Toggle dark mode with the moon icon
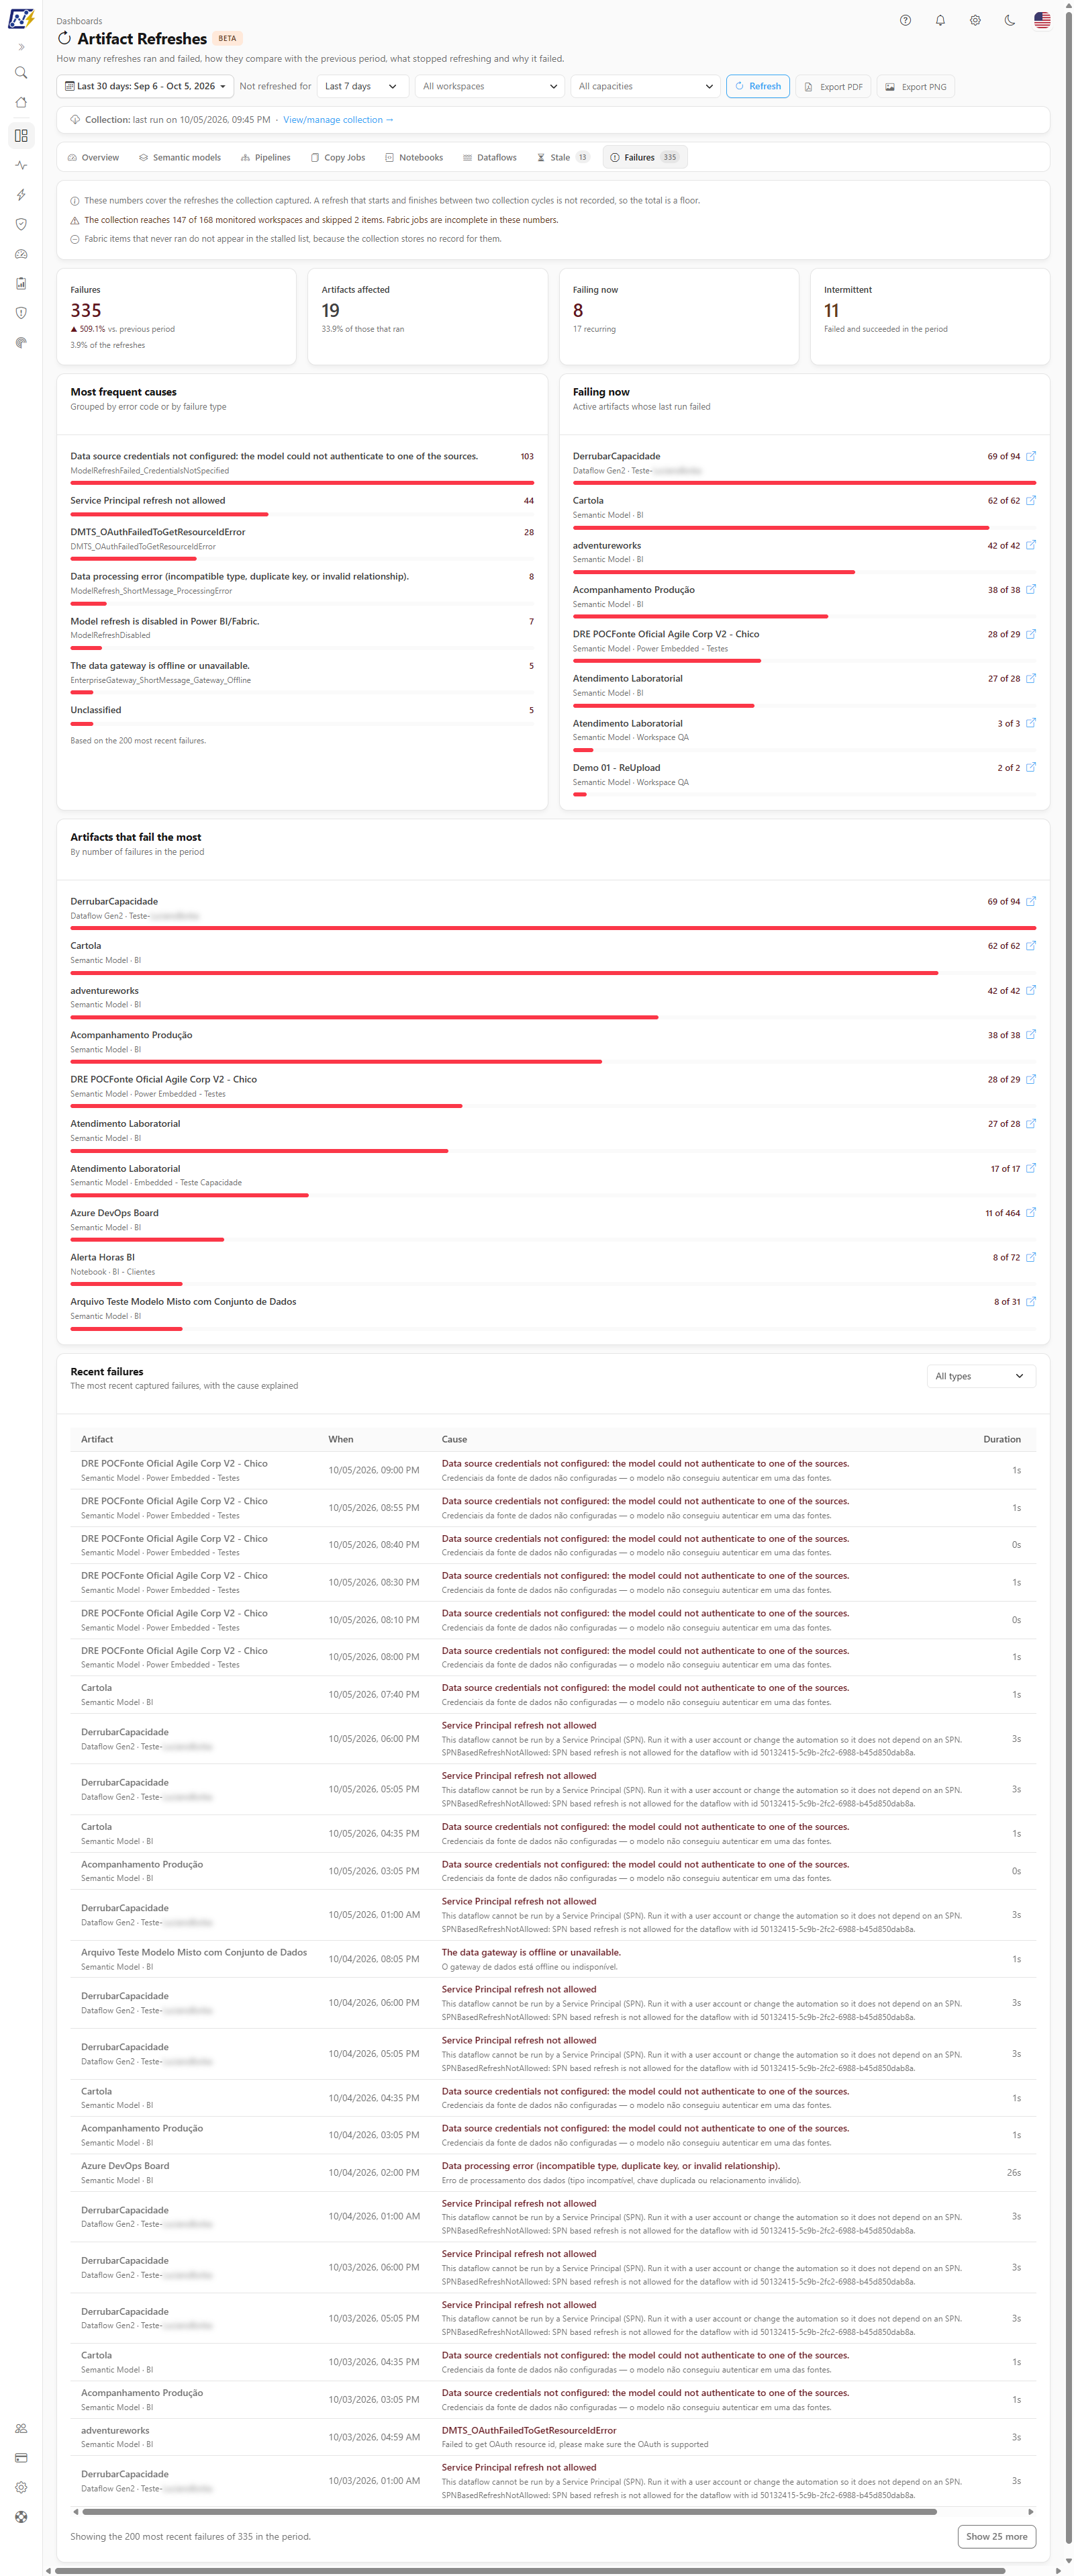The width and height of the screenshot is (1074, 2576). (1009, 20)
